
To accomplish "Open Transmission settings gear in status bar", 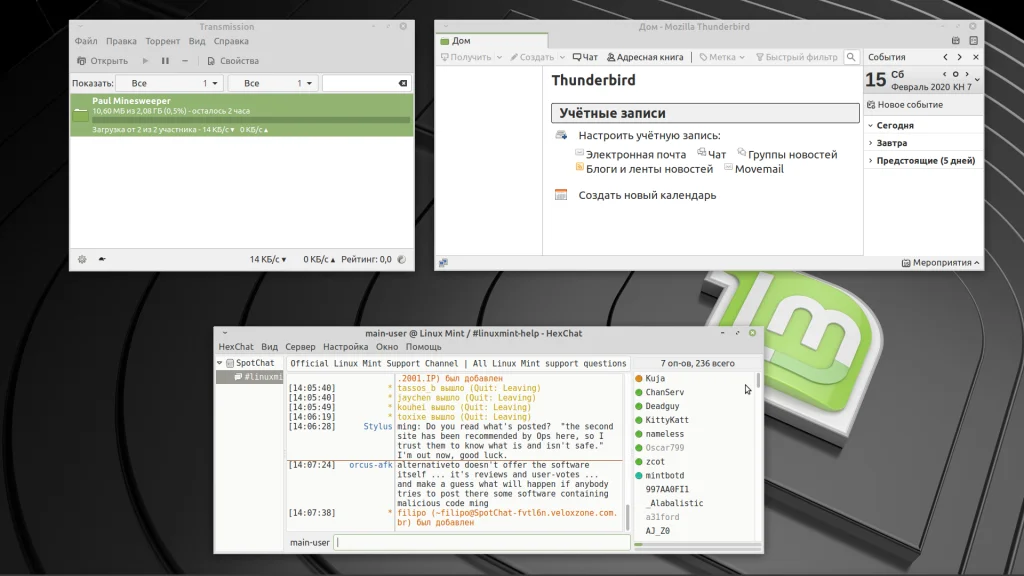I will 82,259.
